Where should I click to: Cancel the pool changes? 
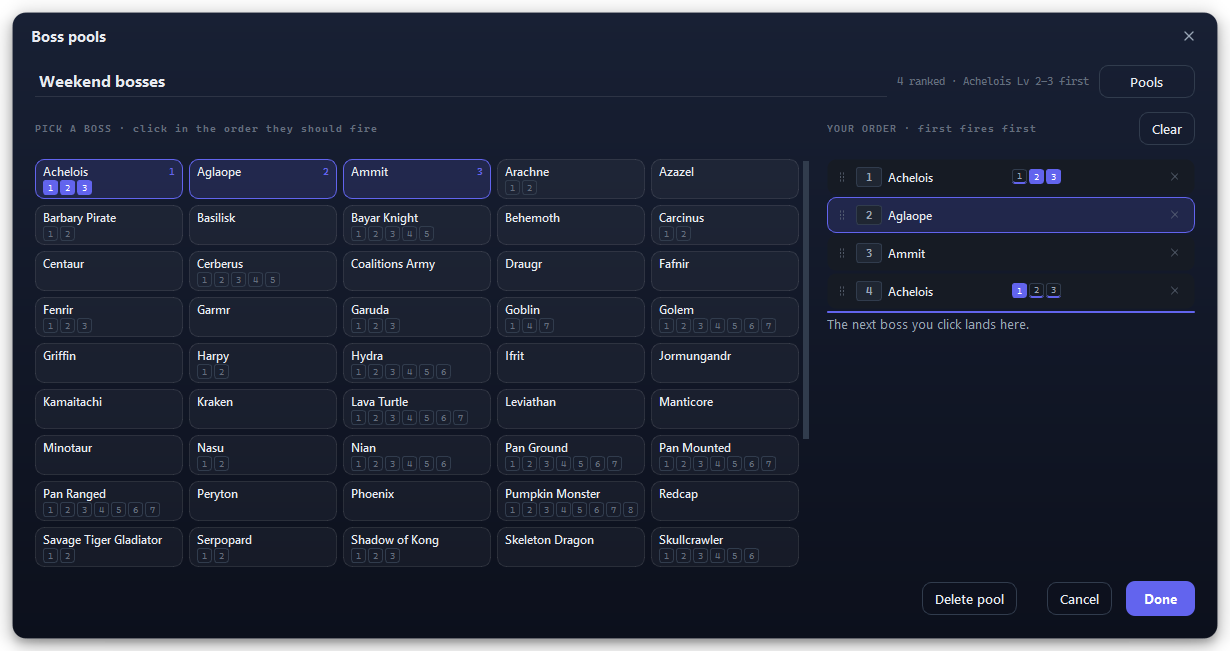1079,599
